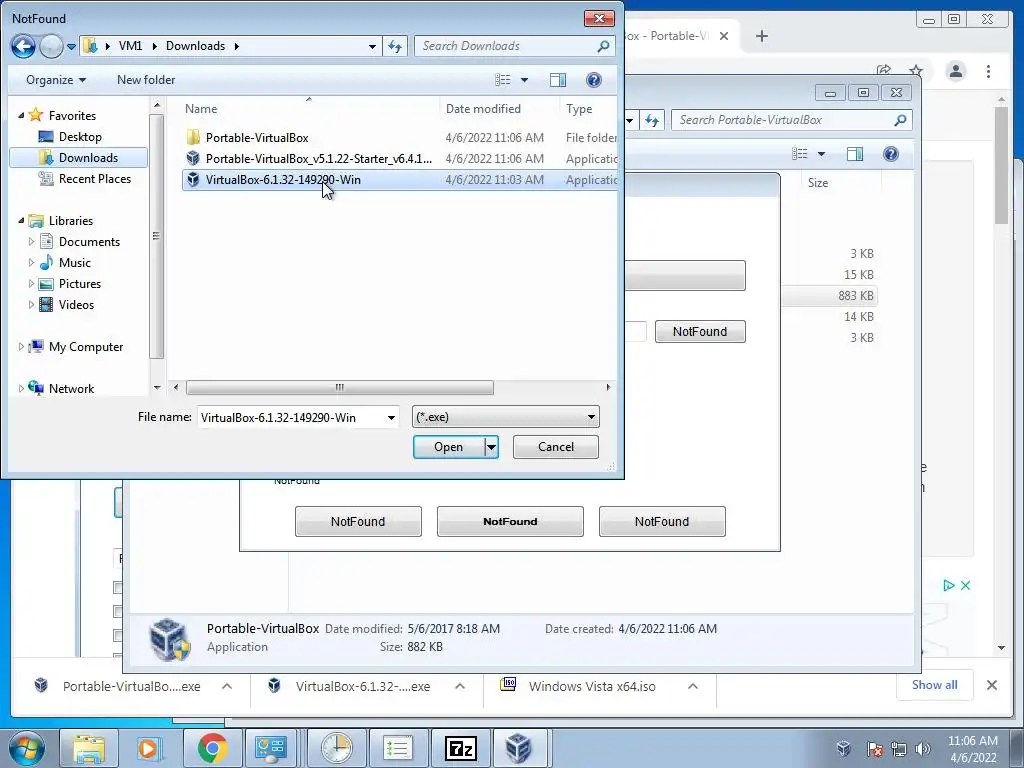Click the bold middle NotFound button
Screen dimensions: 1024x768
510,521
